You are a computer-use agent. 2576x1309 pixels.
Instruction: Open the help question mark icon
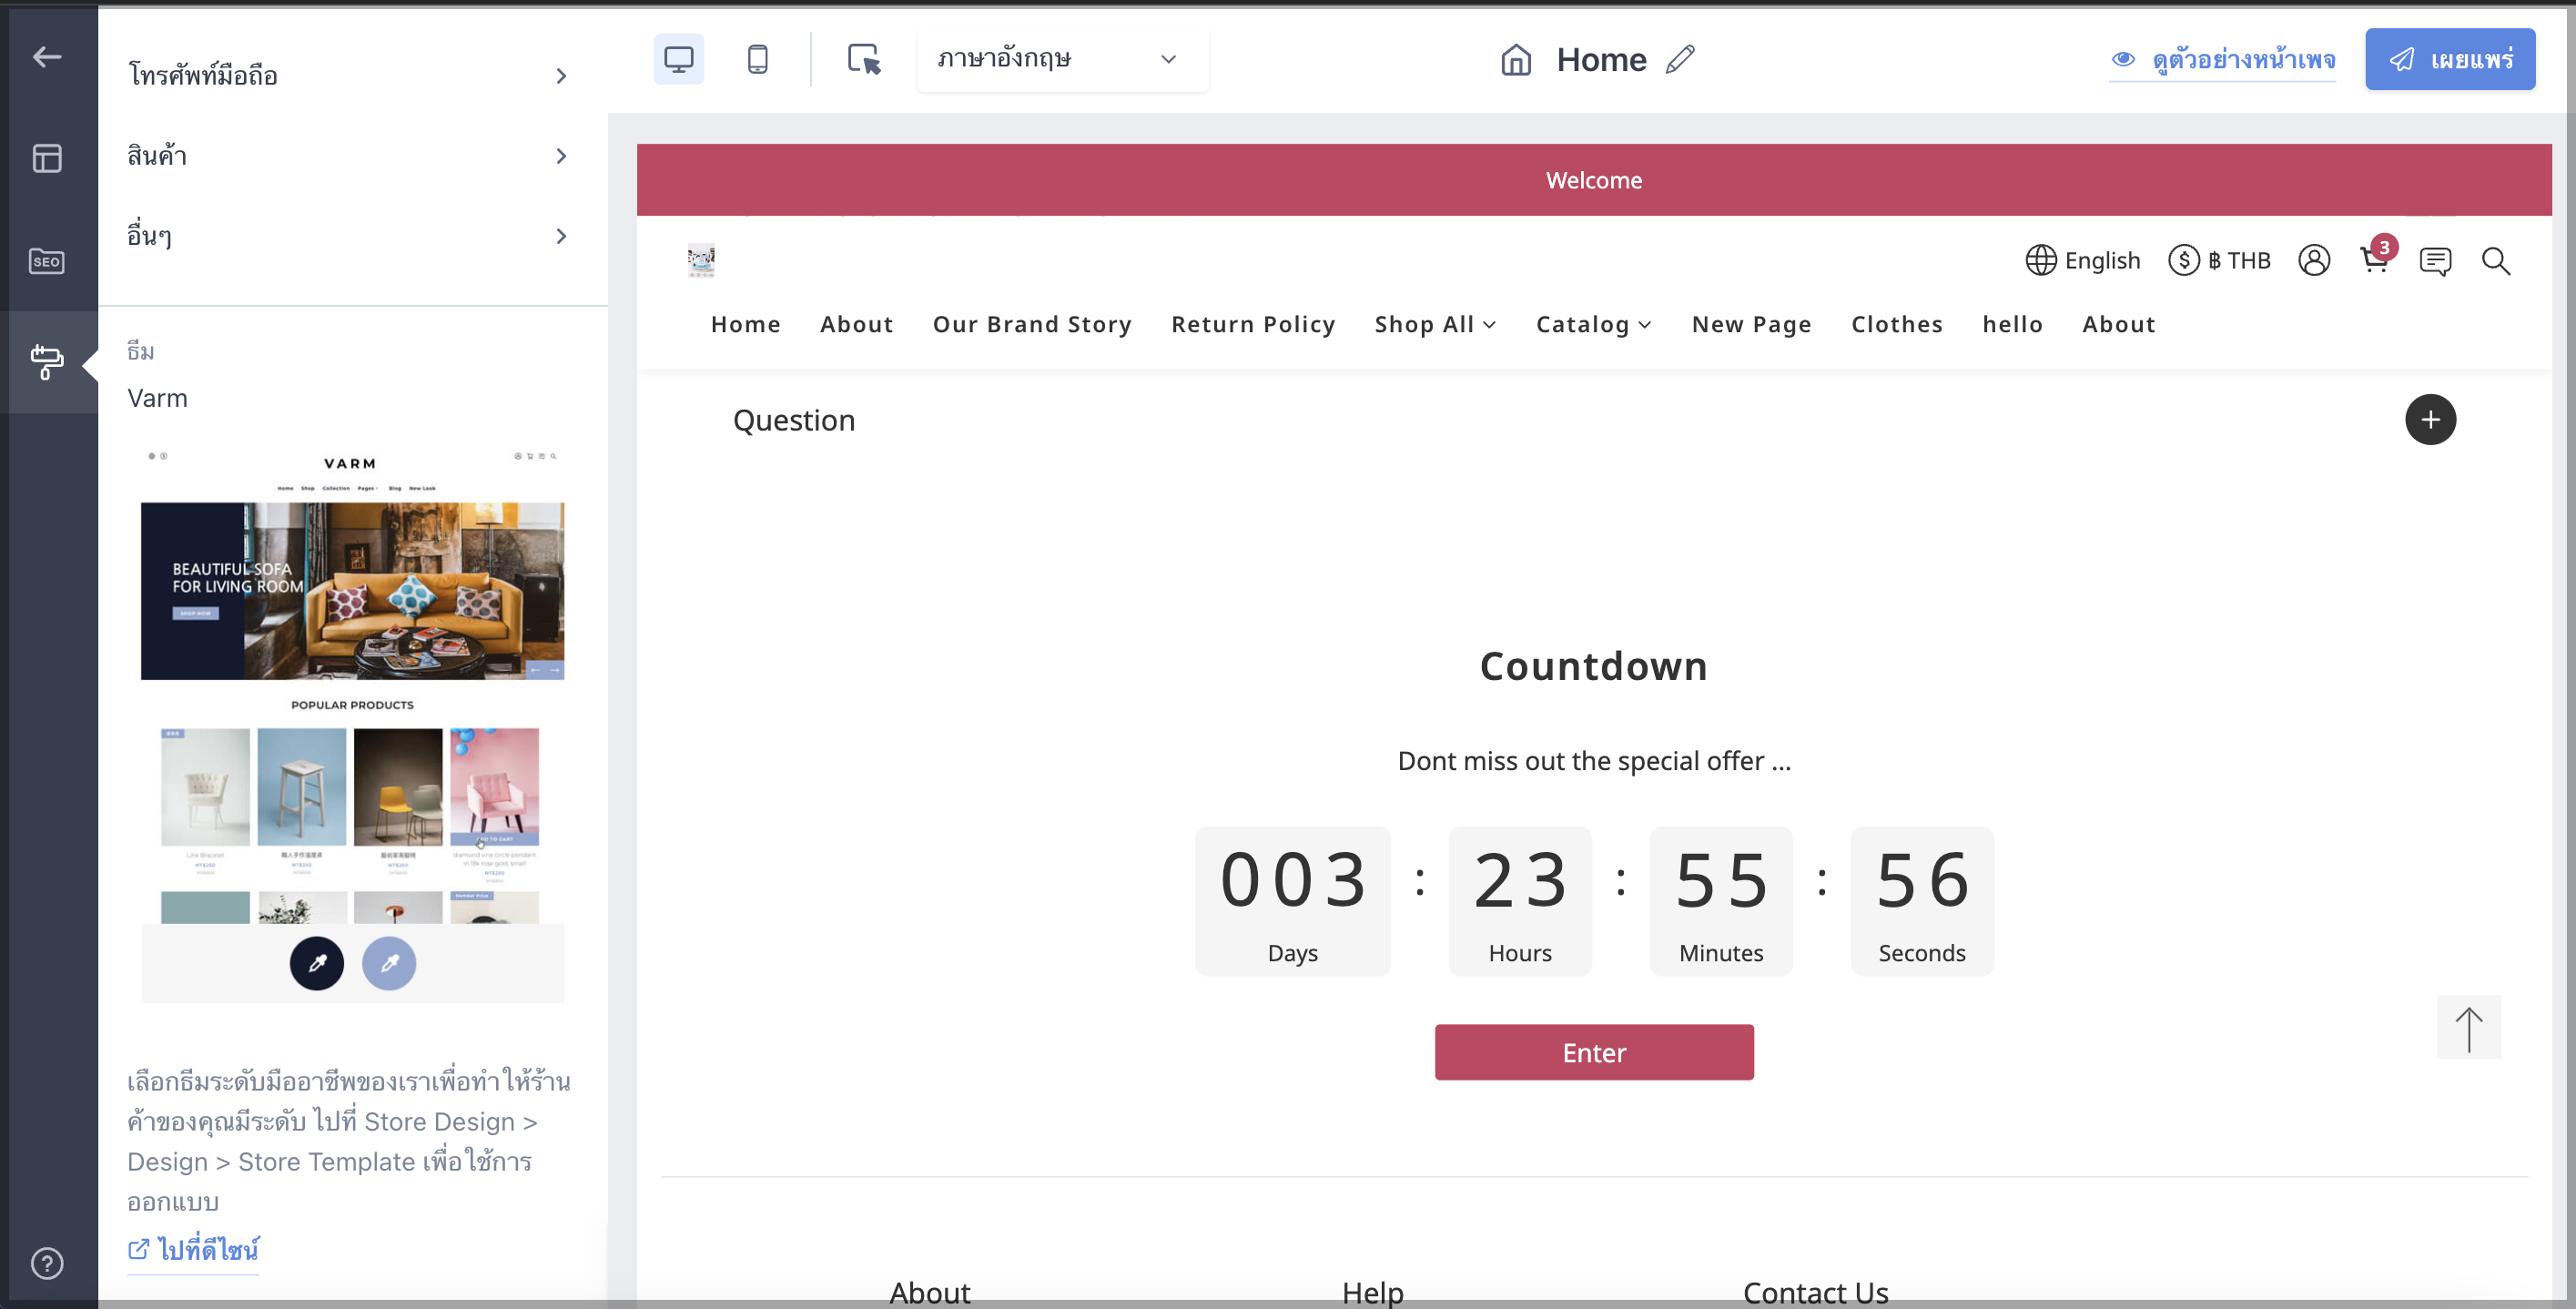pyautogui.click(x=47, y=1263)
